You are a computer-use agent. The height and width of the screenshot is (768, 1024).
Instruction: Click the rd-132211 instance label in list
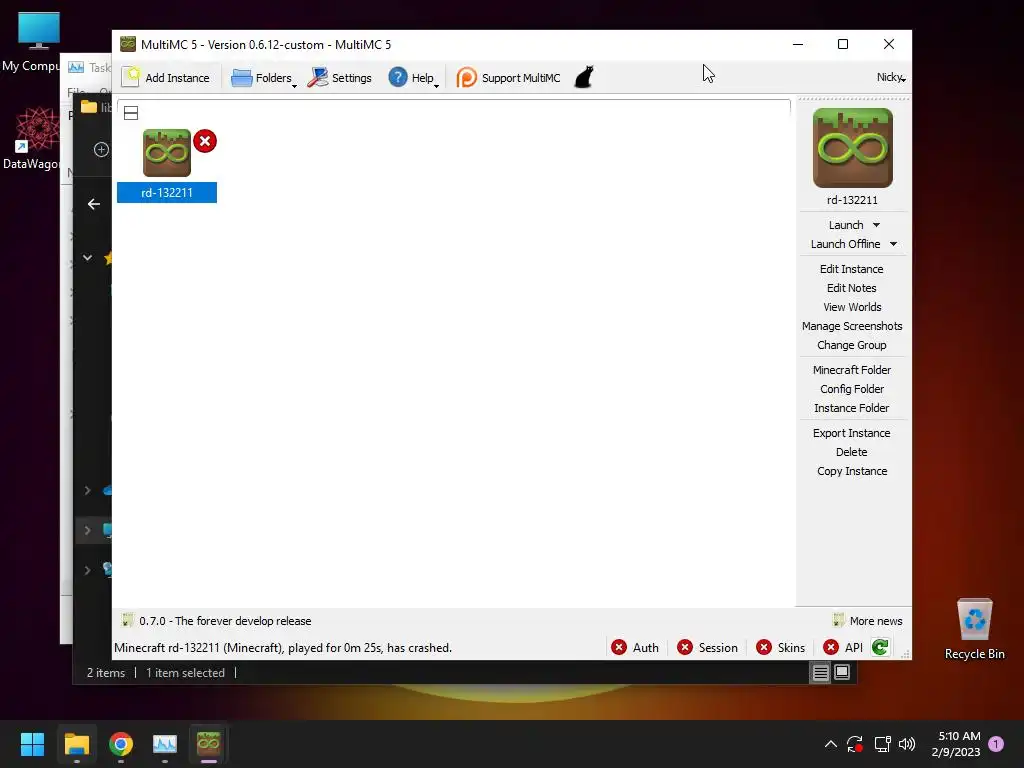(x=167, y=193)
